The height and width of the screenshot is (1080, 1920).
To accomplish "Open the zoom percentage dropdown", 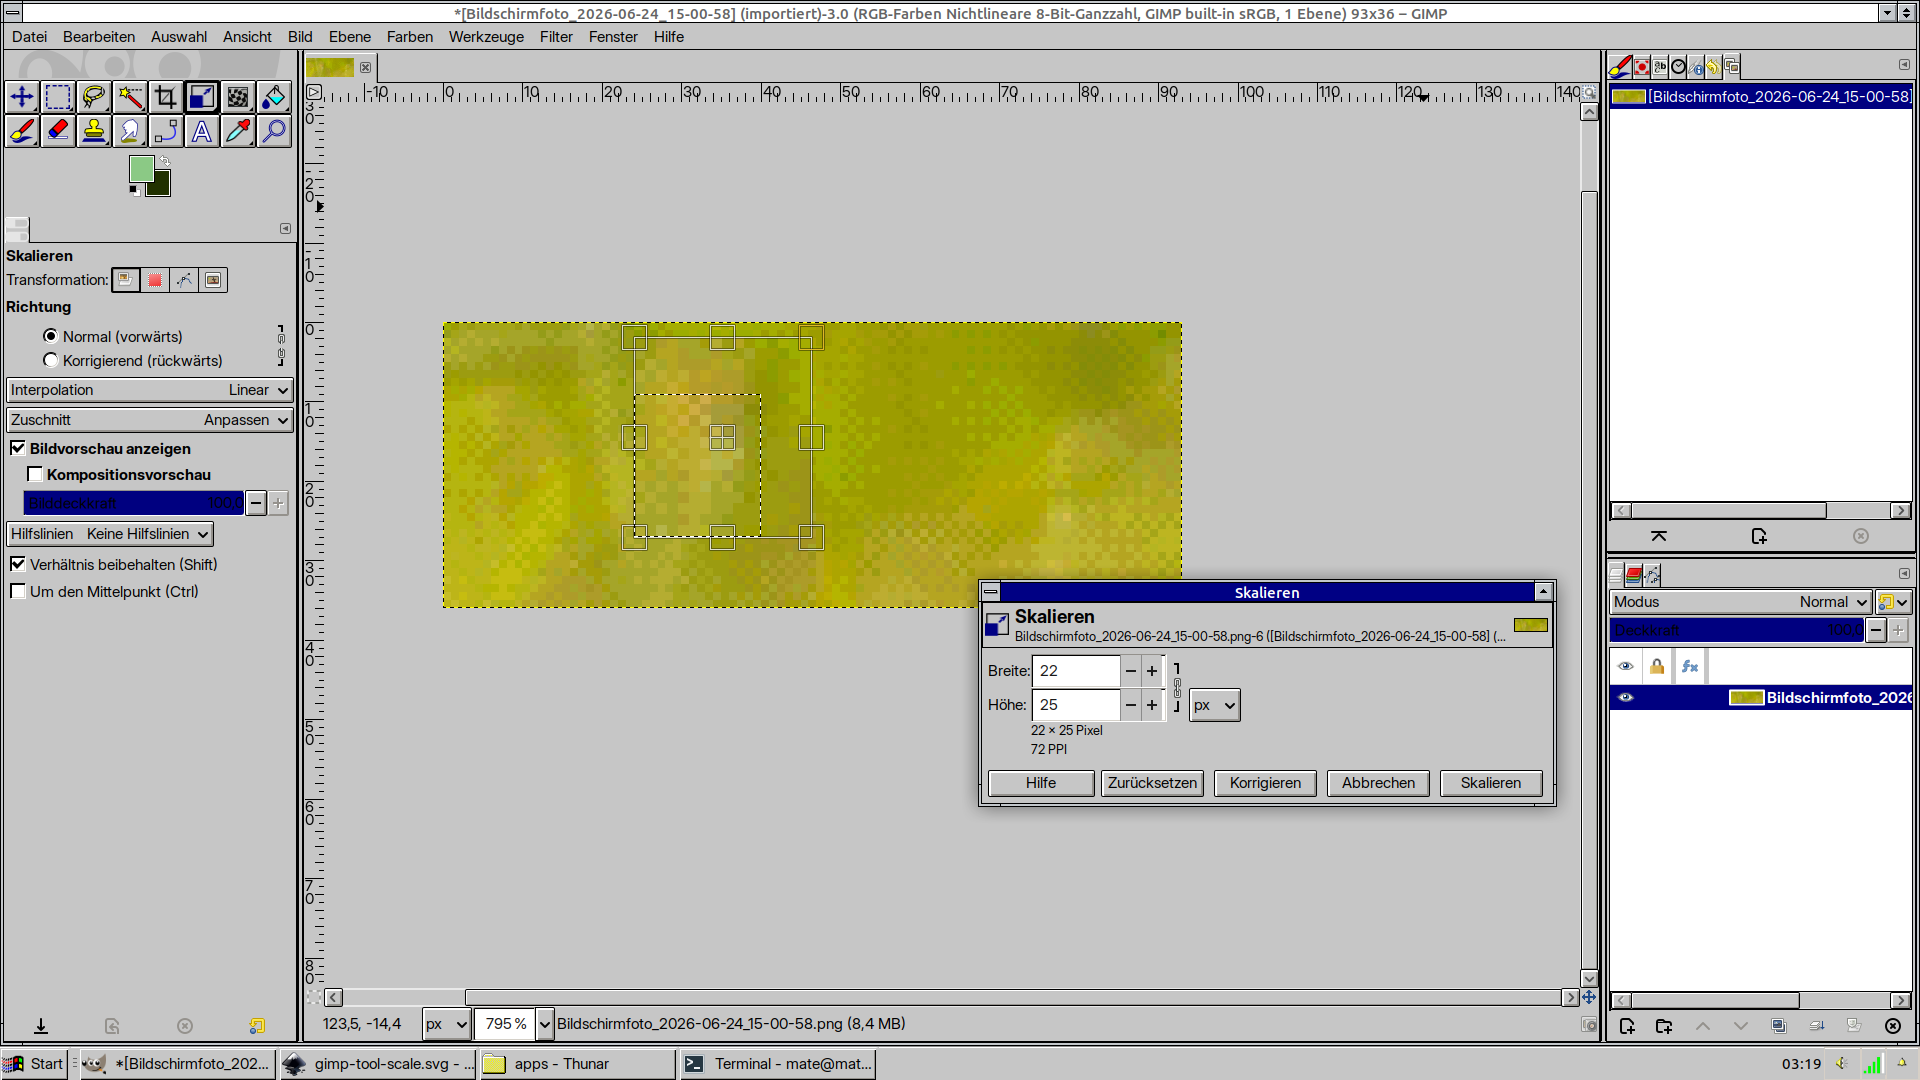I will click(545, 1024).
